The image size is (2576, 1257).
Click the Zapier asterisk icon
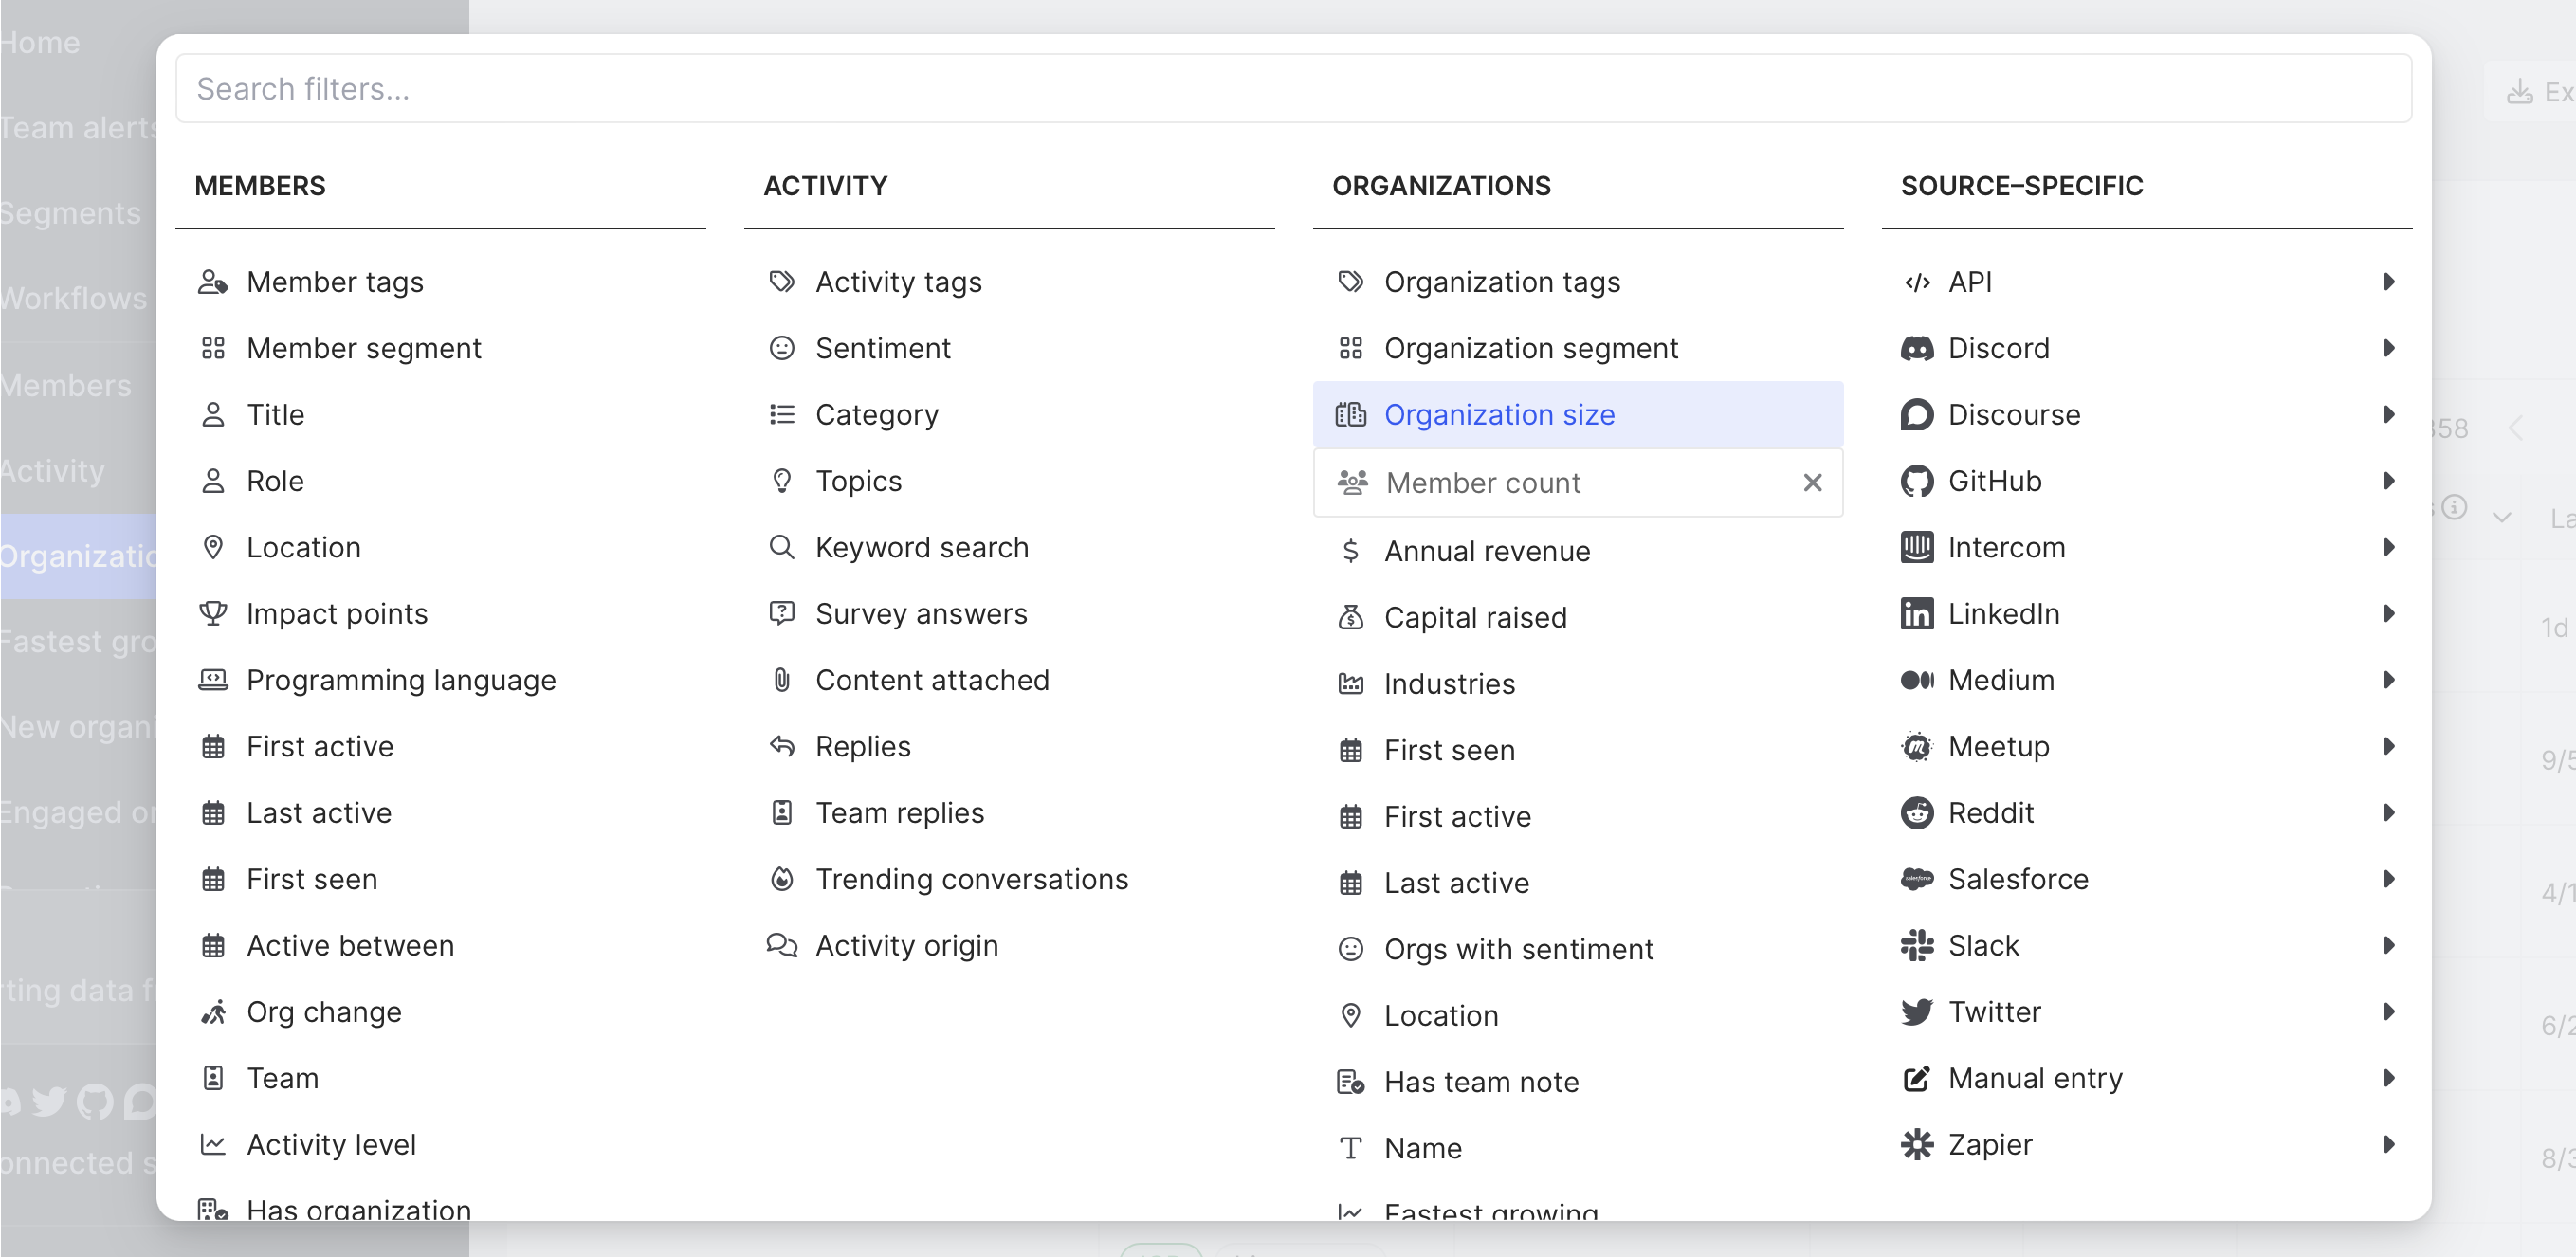tap(1916, 1144)
